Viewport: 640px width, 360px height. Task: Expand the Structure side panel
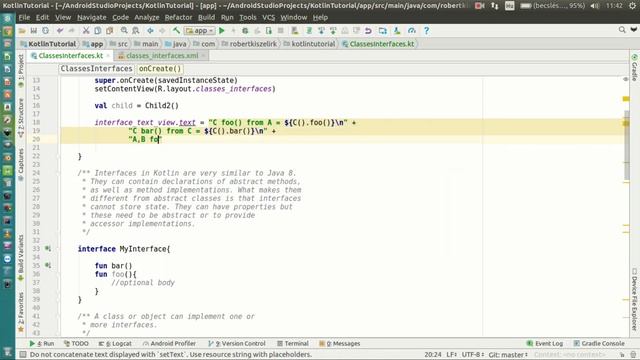coord(21,118)
